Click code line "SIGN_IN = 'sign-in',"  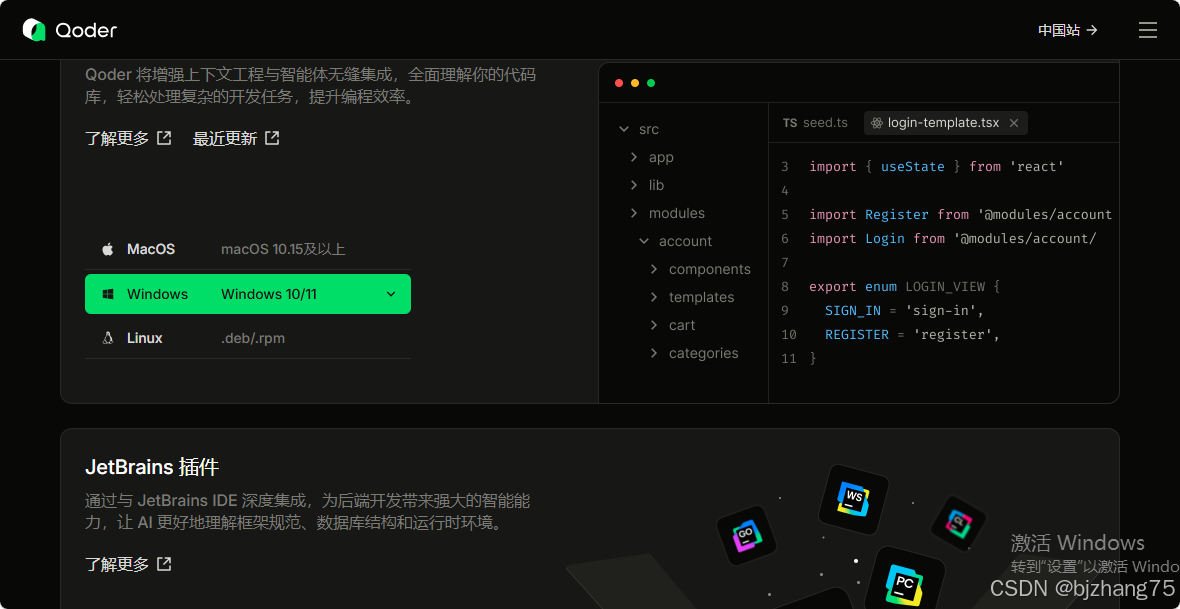(x=904, y=310)
